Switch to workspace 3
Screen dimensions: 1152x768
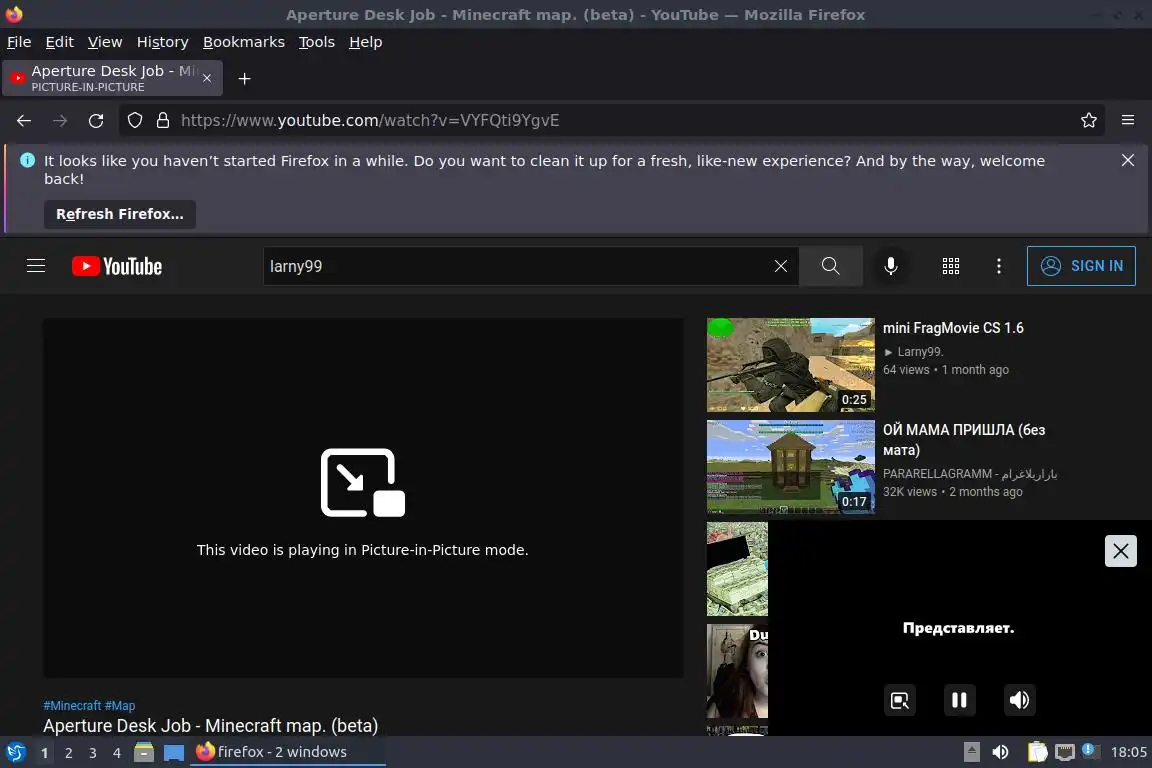tap(93, 753)
